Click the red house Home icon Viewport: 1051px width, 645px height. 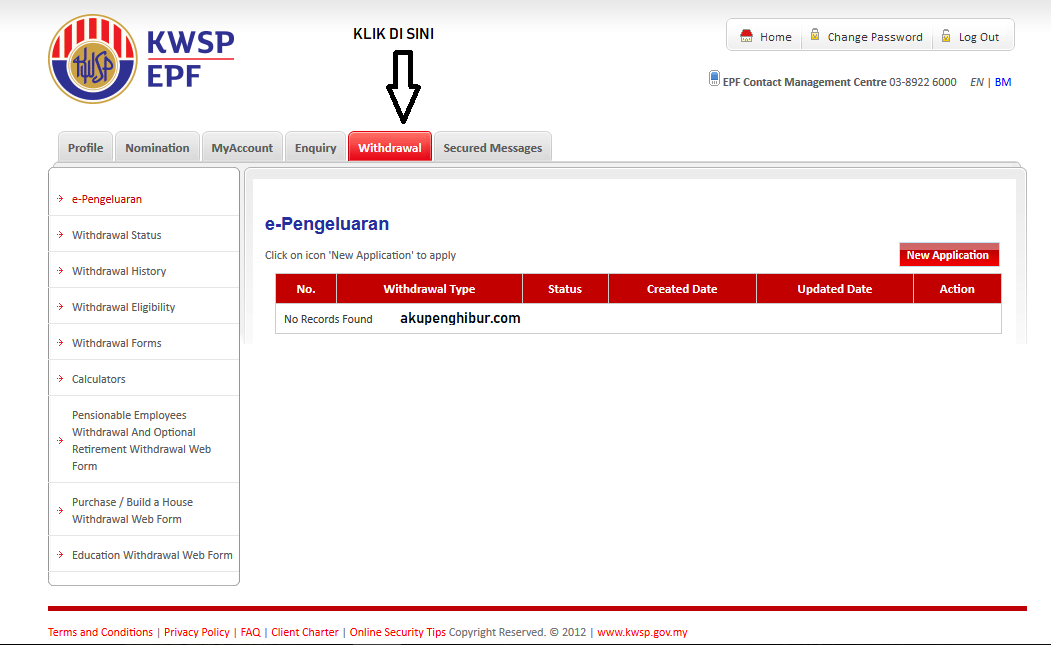(746, 36)
